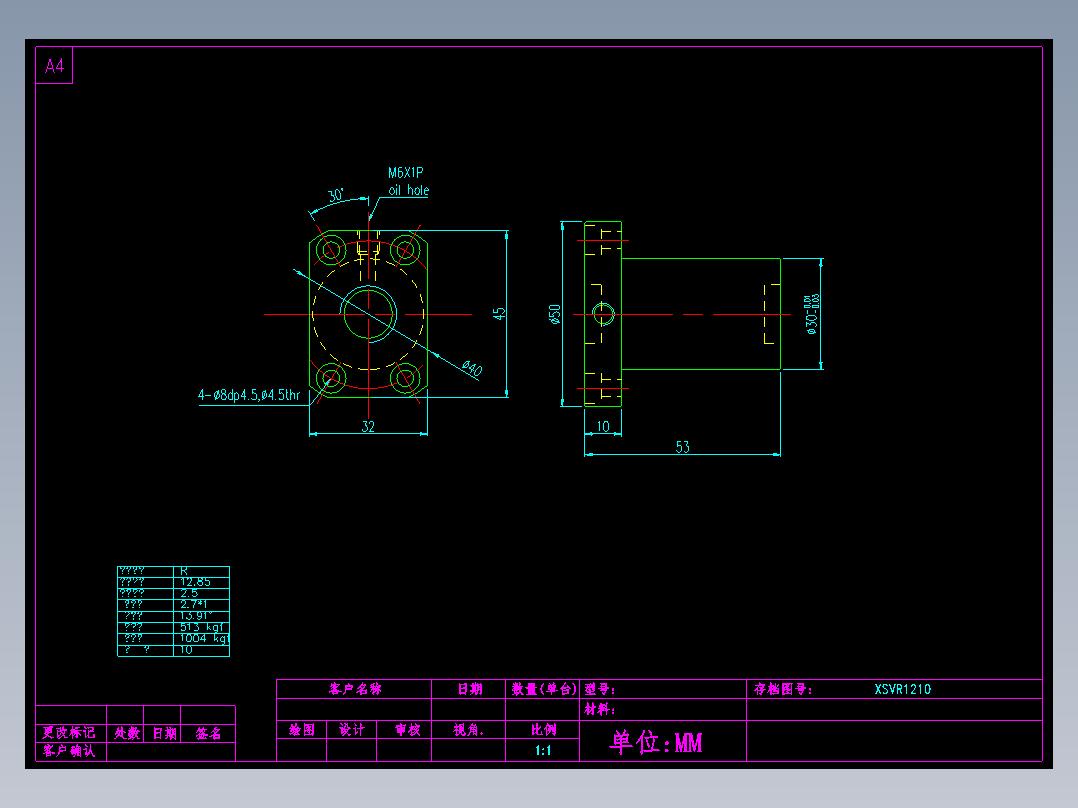Select the 更改标记 revision label
This screenshot has width=1078, height=808.
click(69, 733)
